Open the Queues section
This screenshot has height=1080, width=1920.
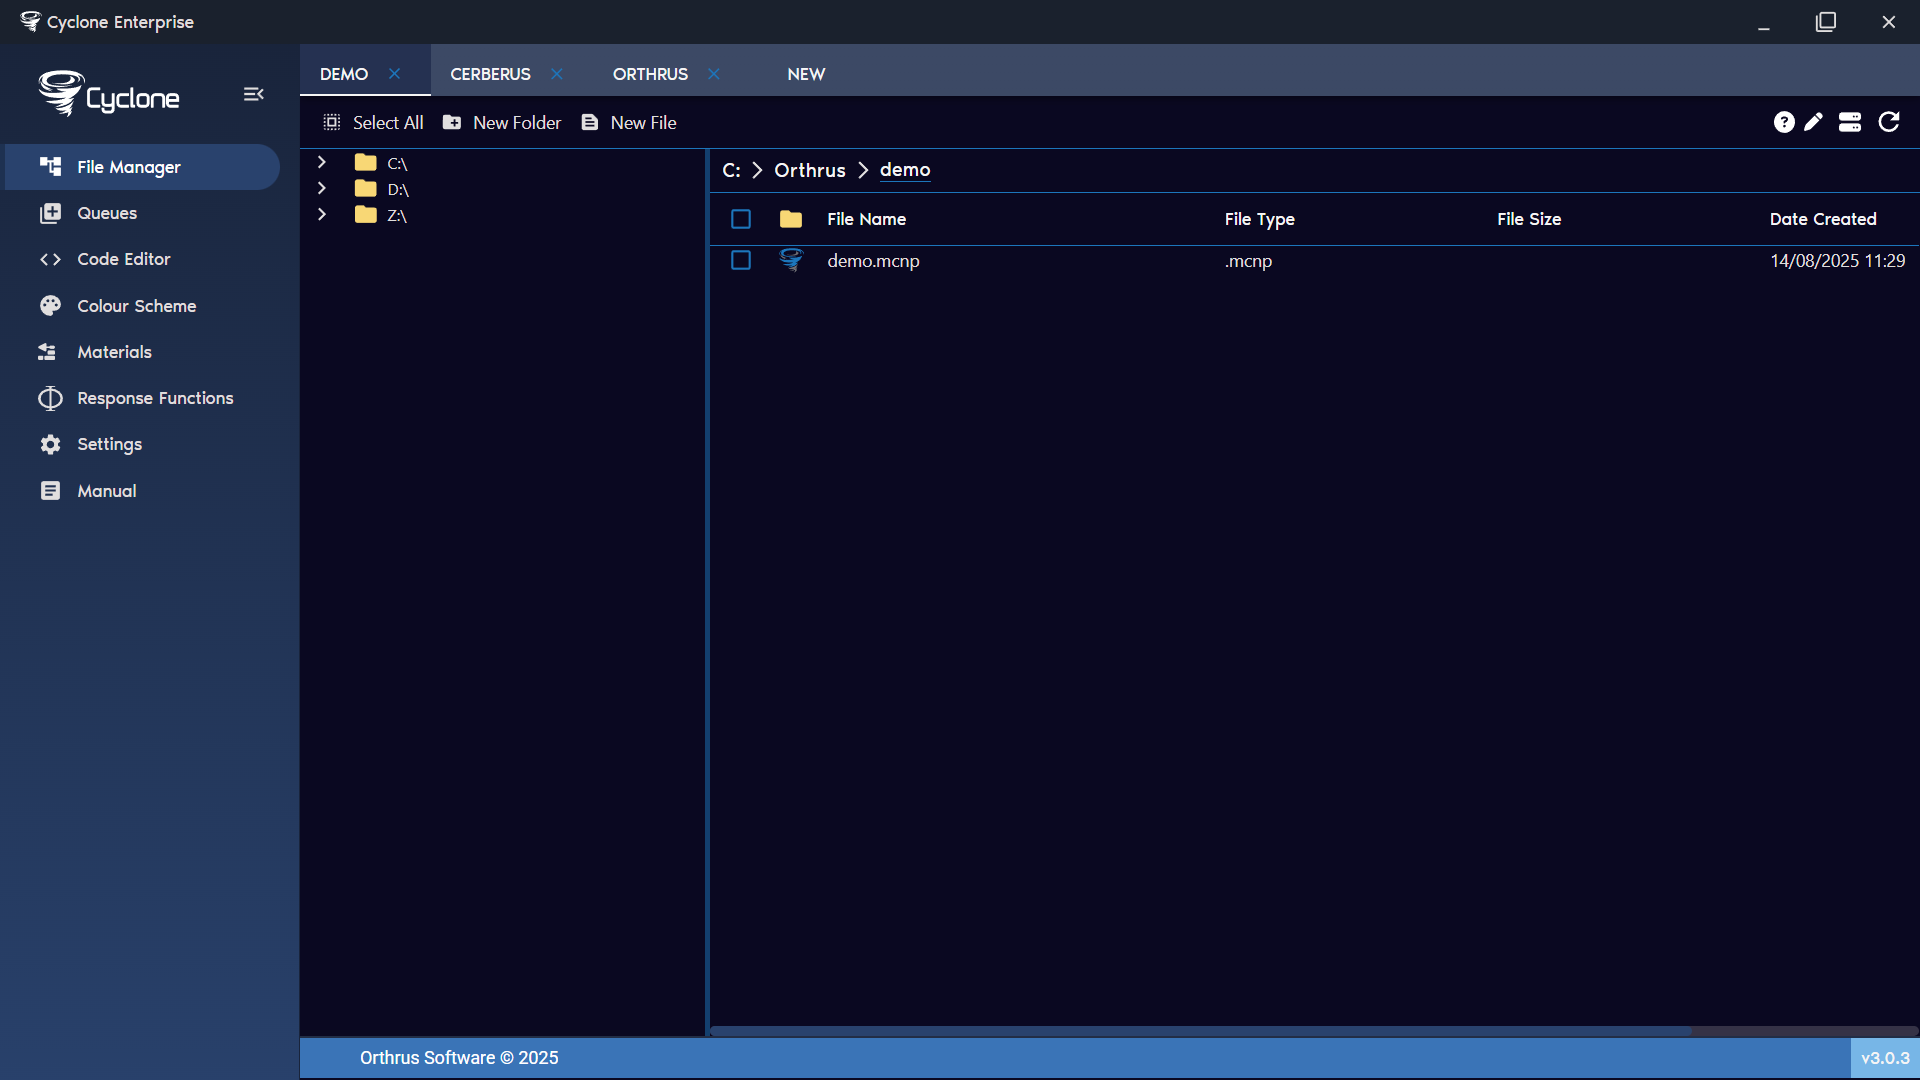[107, 213]
